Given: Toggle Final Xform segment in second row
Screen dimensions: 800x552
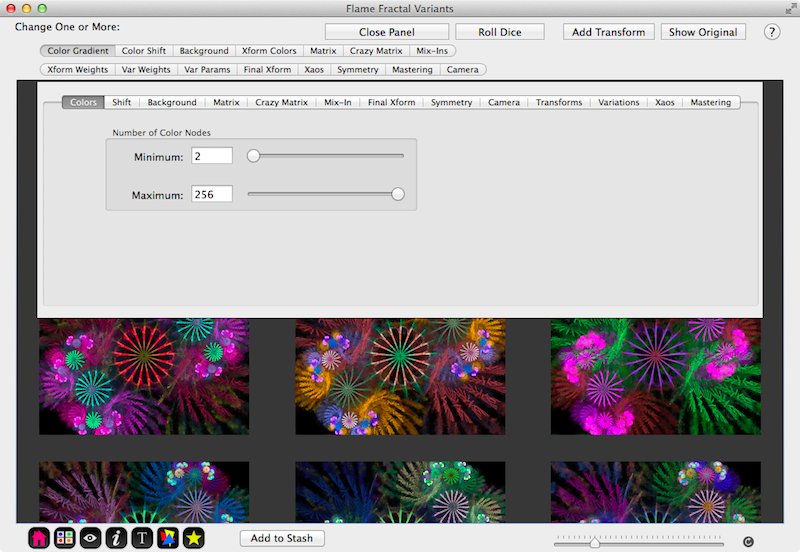Looking at the screenshot, I should (x=267, y=69).
